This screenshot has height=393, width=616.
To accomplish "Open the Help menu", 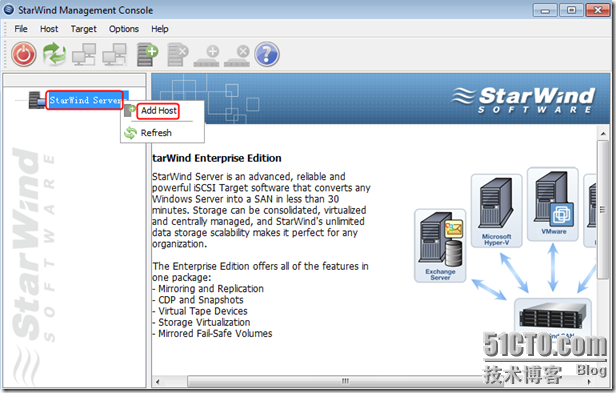I will point(160,29).
